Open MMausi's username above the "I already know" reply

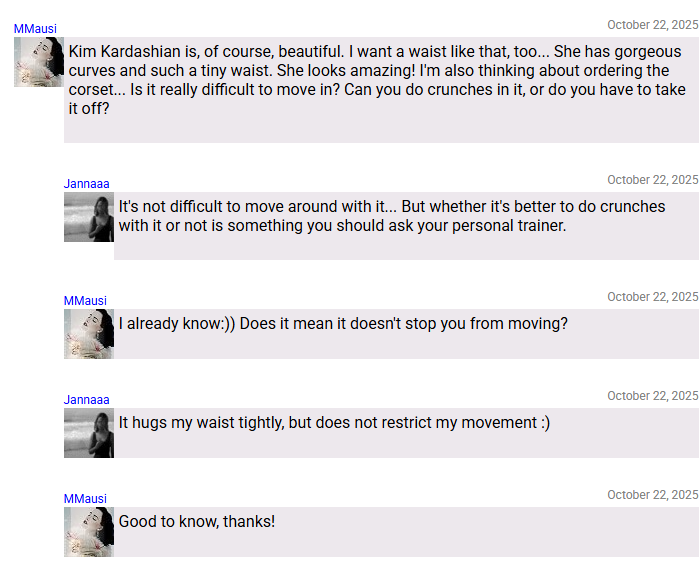pyautogui.click(x=85, y=301)
